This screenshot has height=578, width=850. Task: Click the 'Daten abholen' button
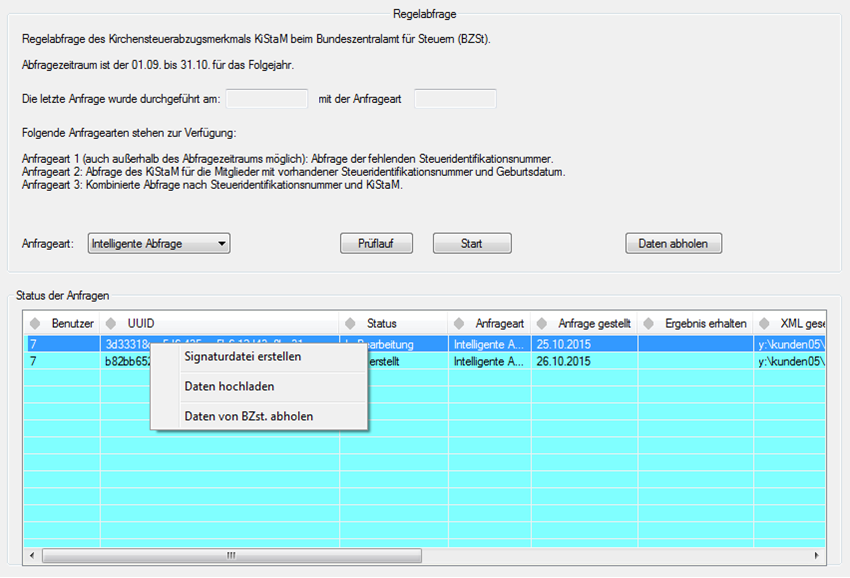click(x=673, y=243)
